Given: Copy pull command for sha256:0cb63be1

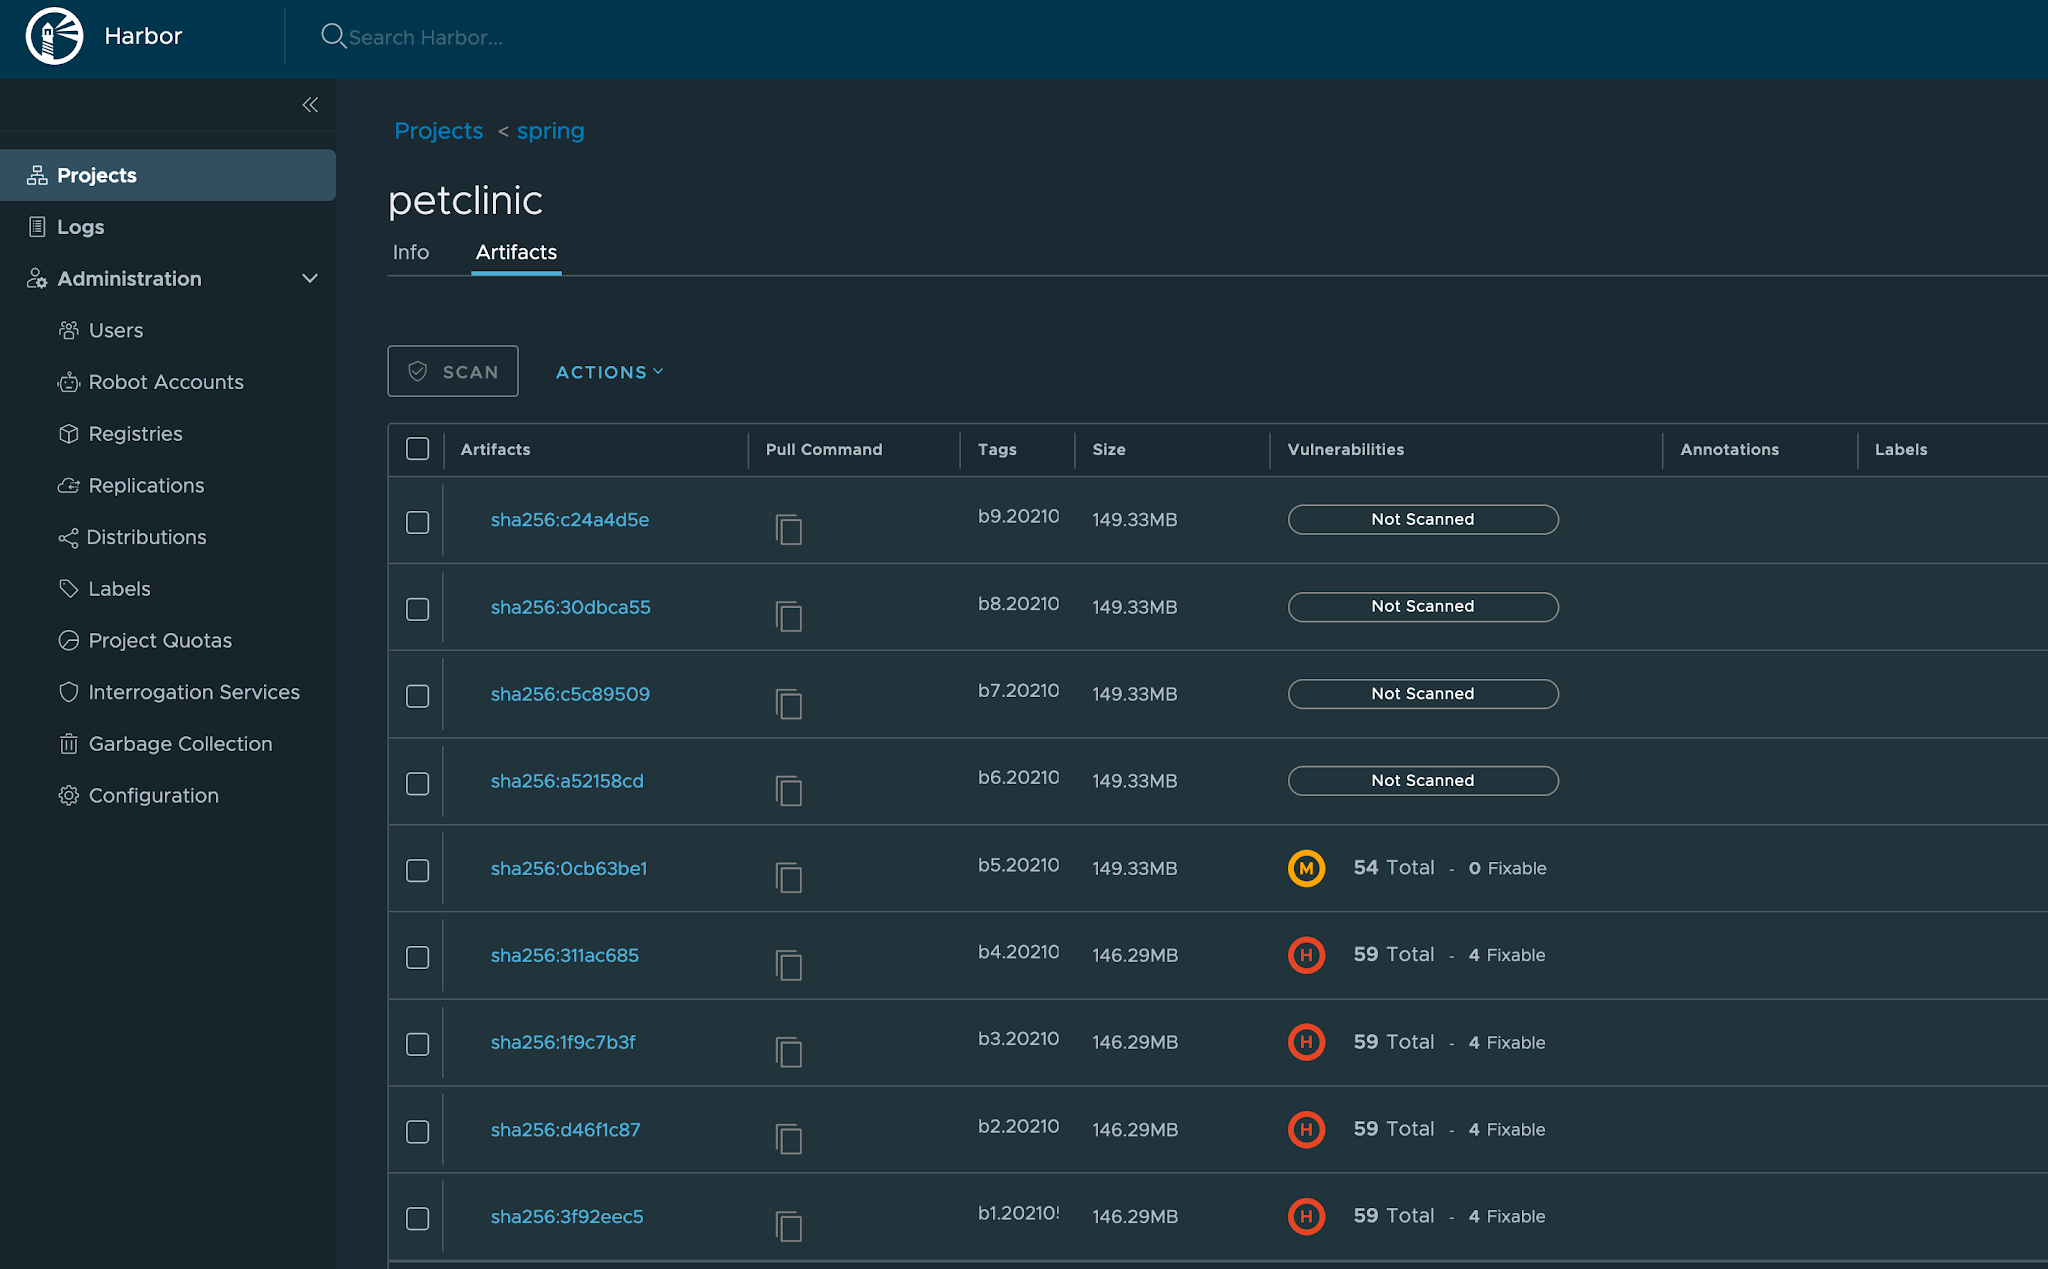Looking at the screenshot, I should click(788, 877).
